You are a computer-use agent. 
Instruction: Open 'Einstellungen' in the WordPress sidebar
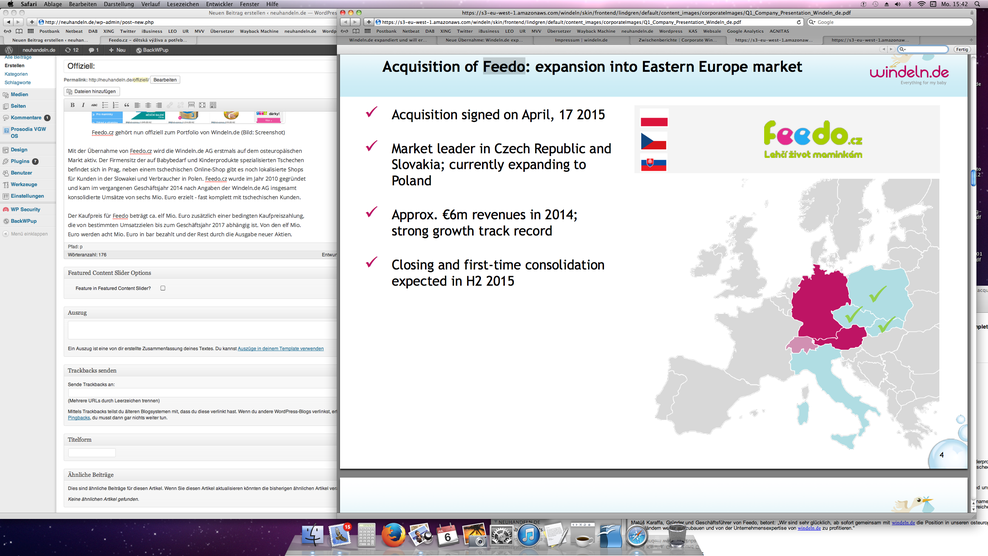27,196
